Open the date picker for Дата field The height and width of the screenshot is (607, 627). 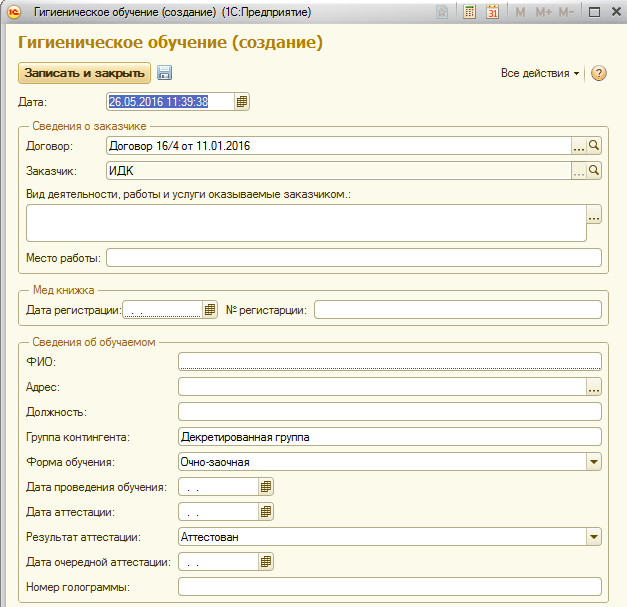coord(242,101)
